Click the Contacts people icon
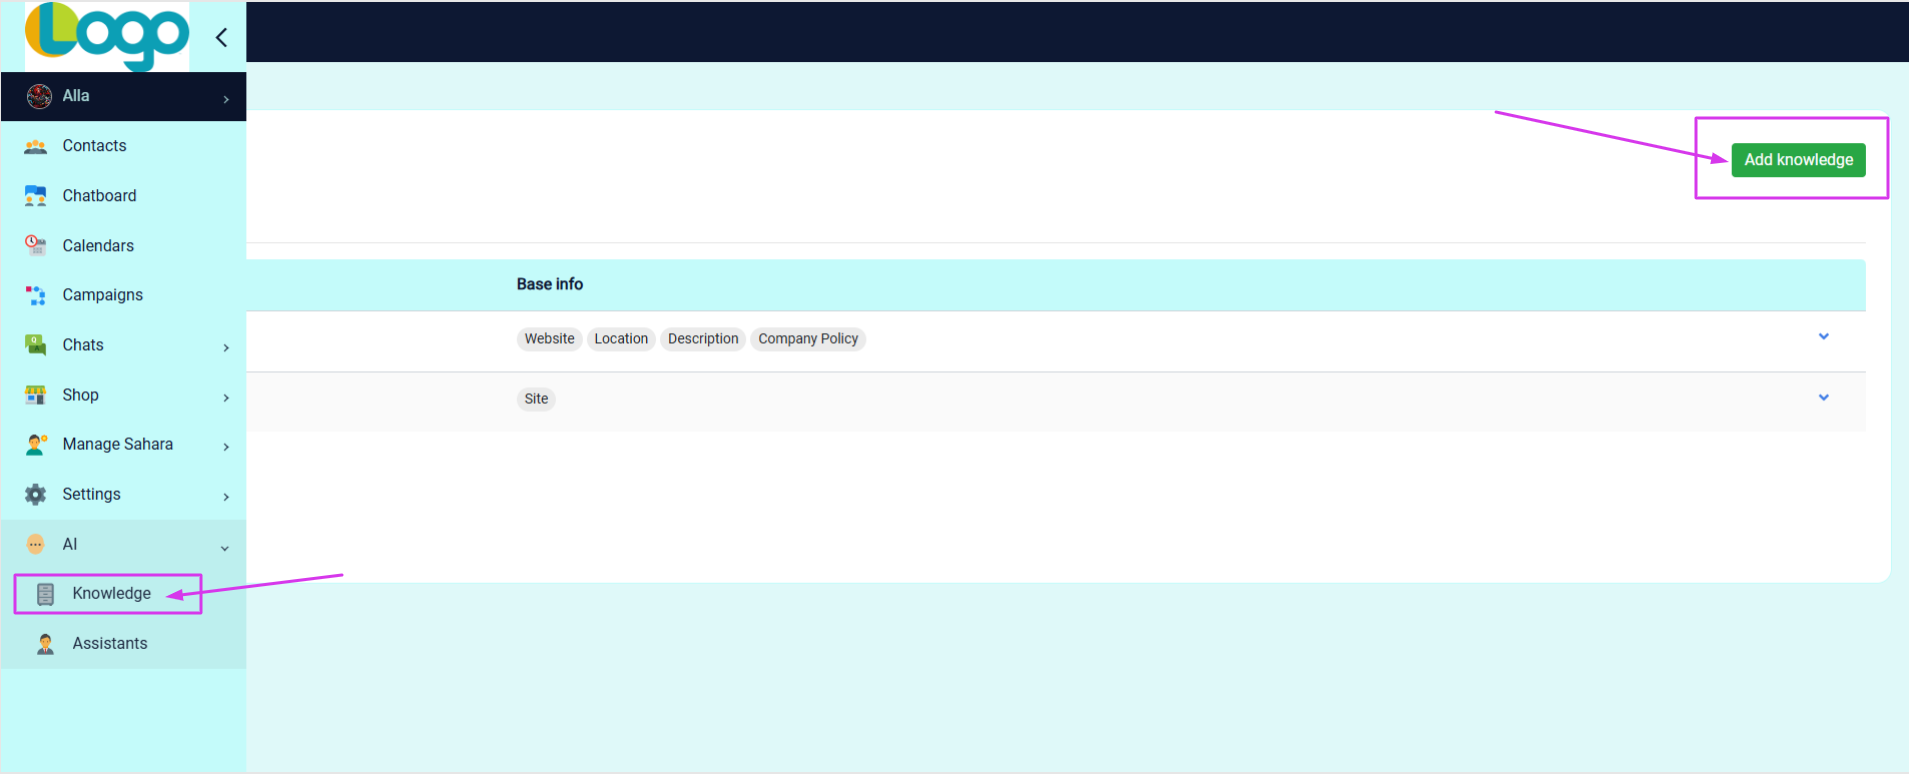Image resolution: width=1909 pixels, height=774 pixels. click(x=36, y=146)
